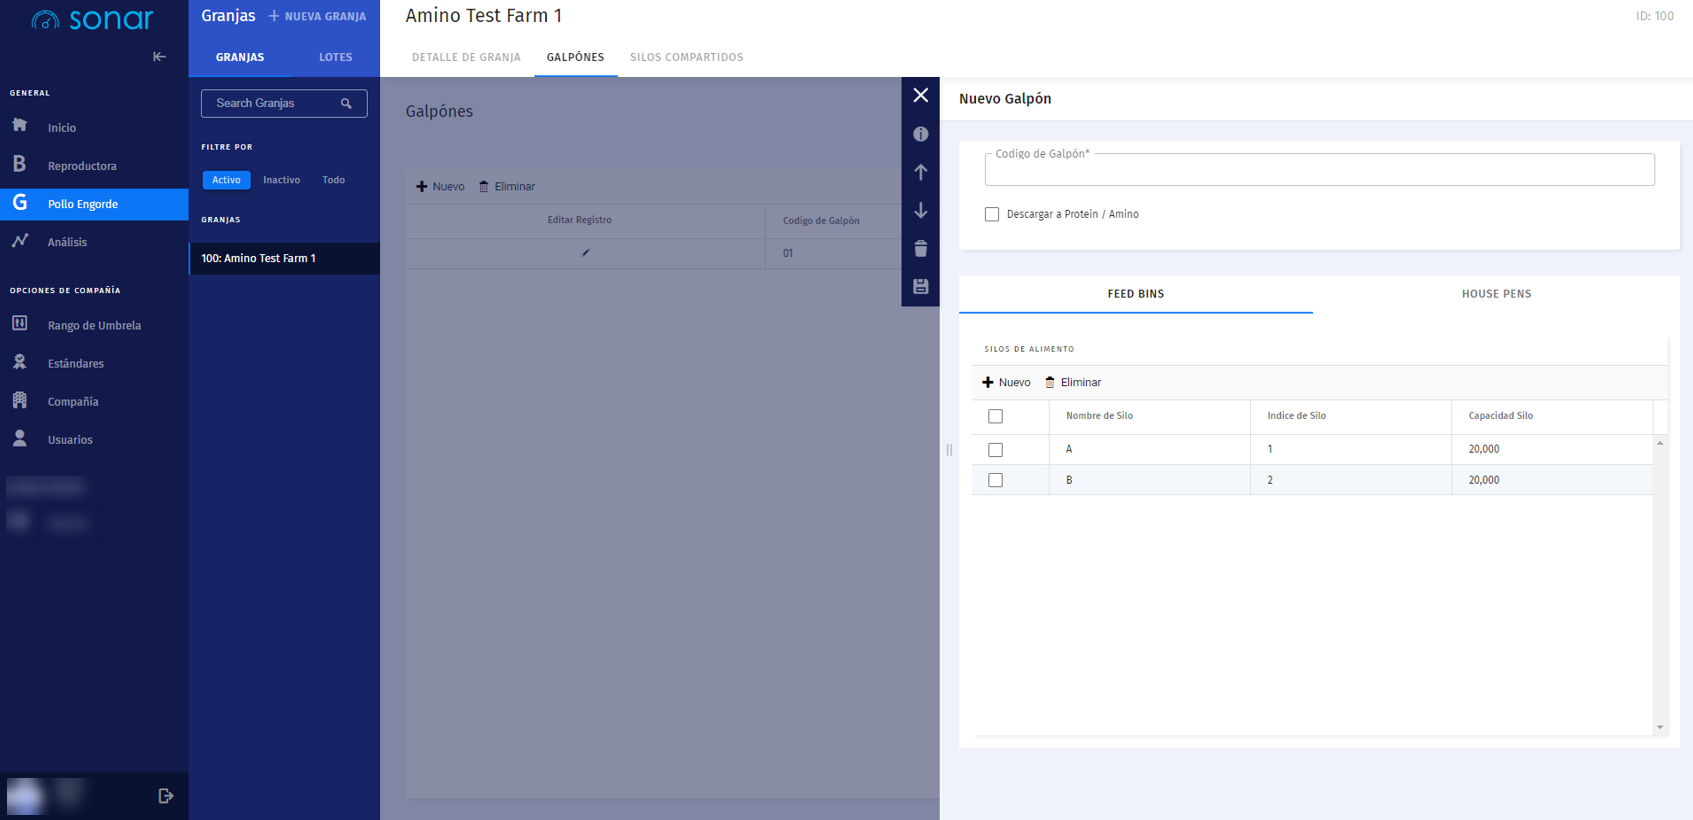Click the search magnifier in Search Granjas
The image size is (1693, 820).
coord(346,103)
